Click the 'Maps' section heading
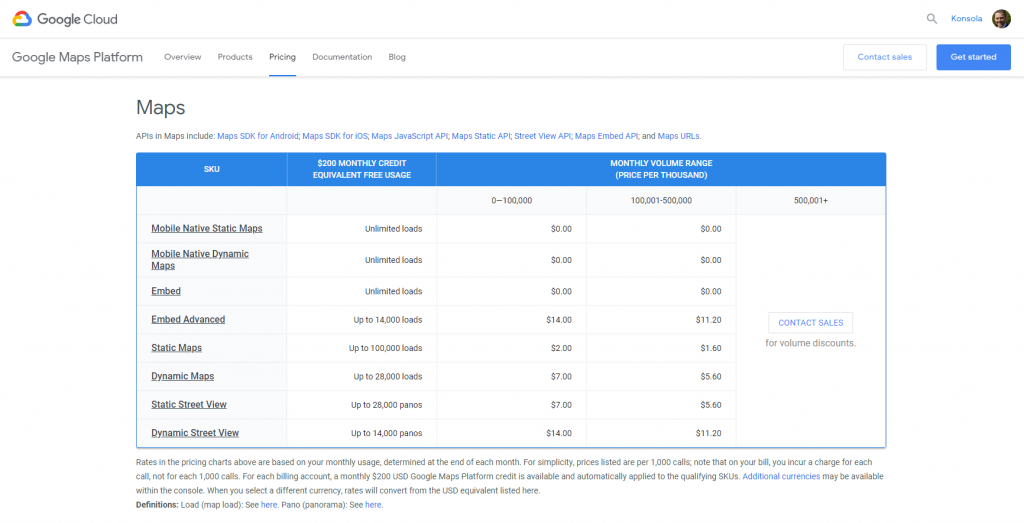 pos(161,108)
